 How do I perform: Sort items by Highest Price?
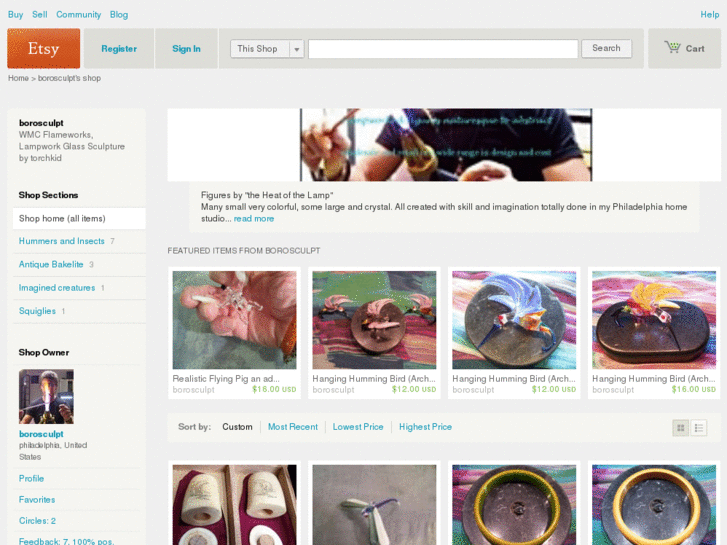coord(426,427)
